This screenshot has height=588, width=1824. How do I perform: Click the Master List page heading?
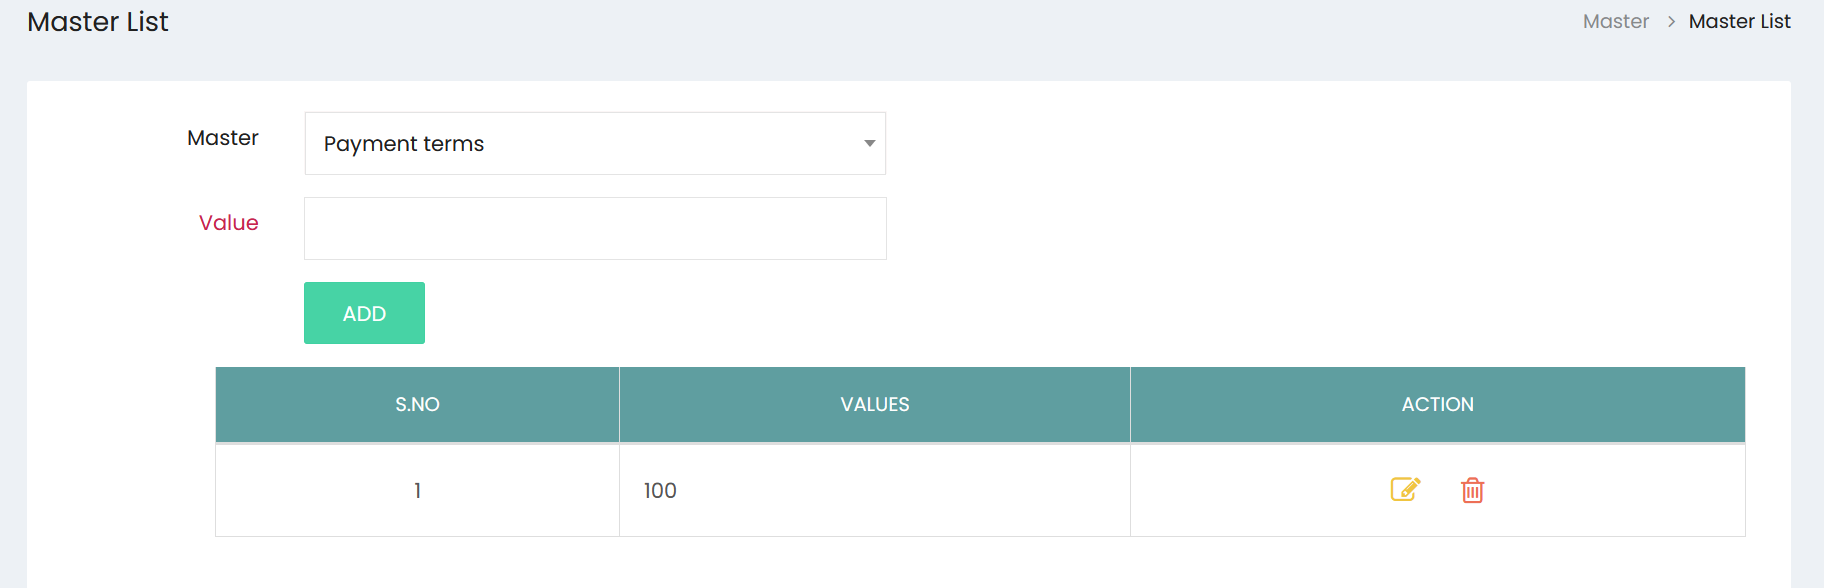(98, 22)
